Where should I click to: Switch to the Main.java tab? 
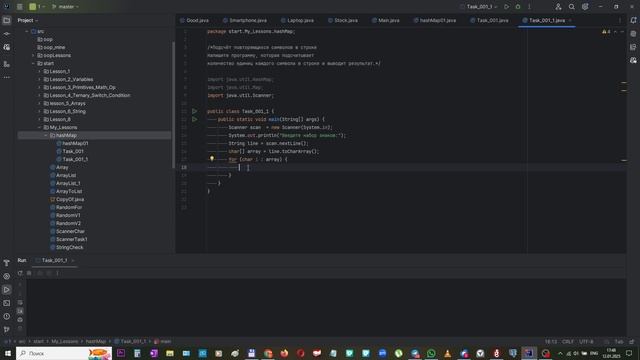point(386,20)
